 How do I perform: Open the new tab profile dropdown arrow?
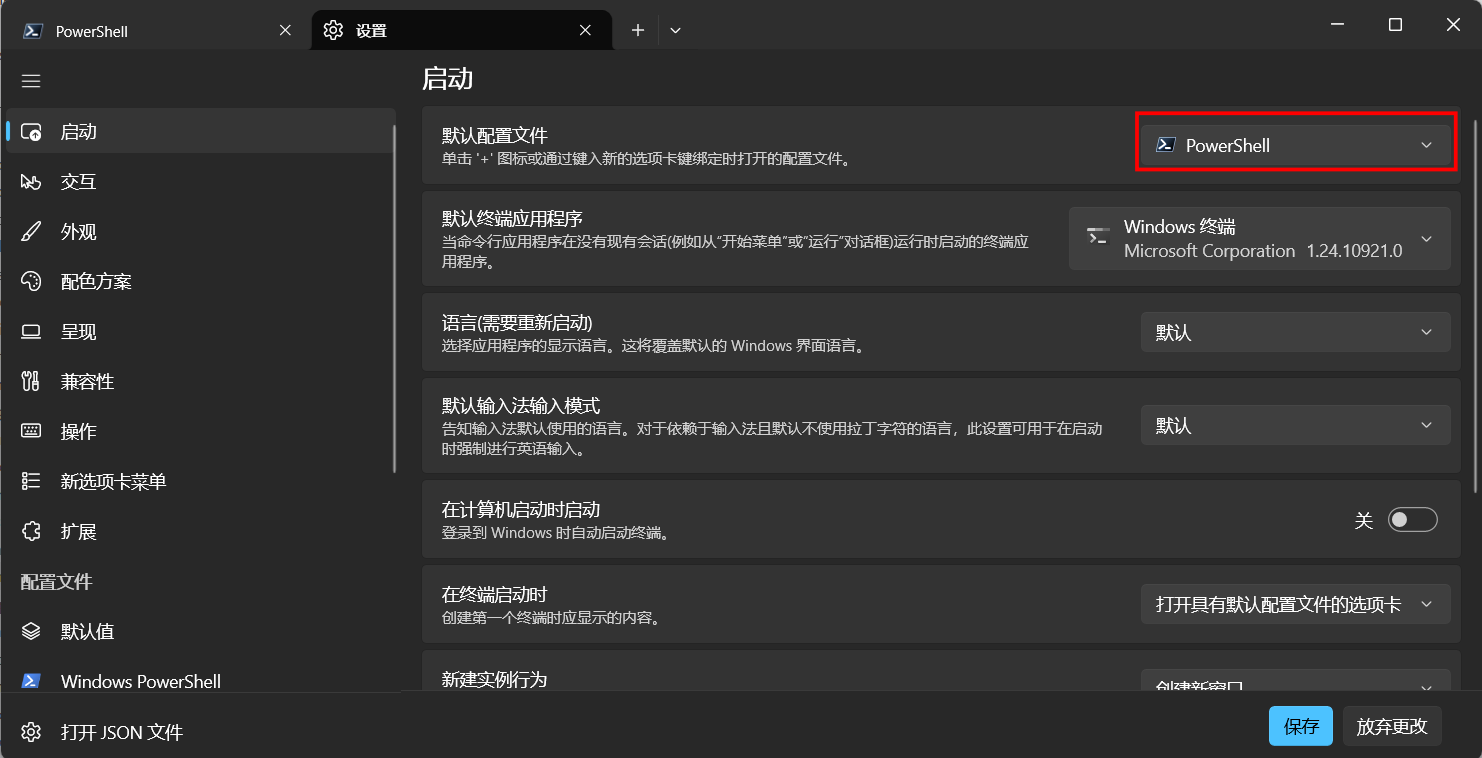click(675, 31)
